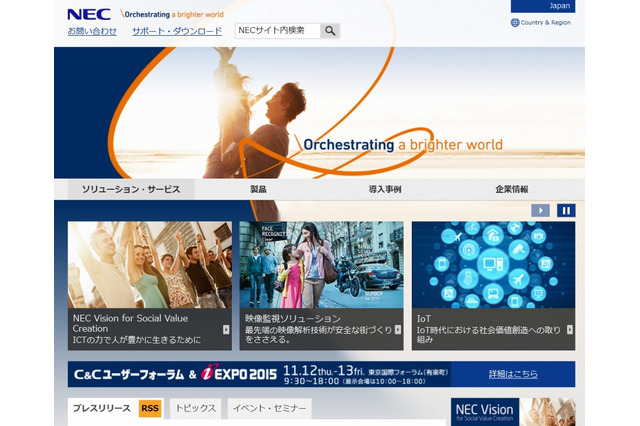Open the NEC Vision for Social Value Creation thumbnail
The image size is (640, 426).
(x=150, y=265)
